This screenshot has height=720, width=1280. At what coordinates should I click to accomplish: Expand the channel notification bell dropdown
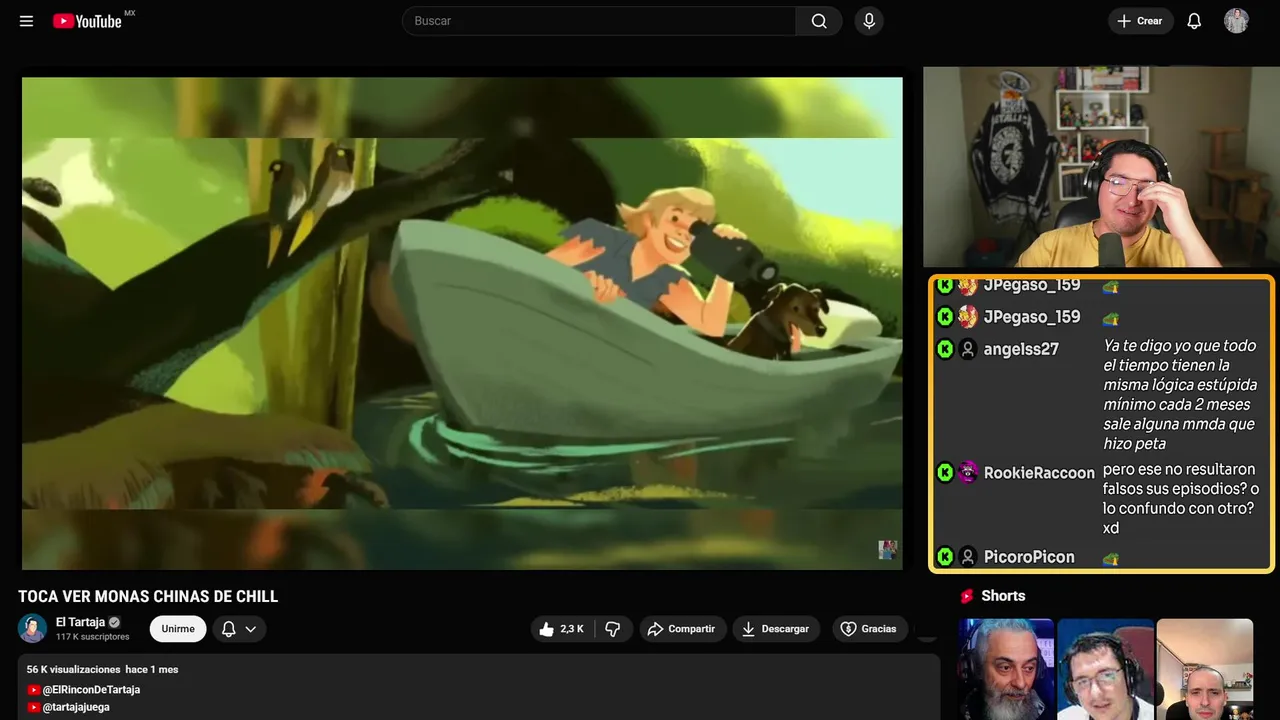tap(239, 629)
